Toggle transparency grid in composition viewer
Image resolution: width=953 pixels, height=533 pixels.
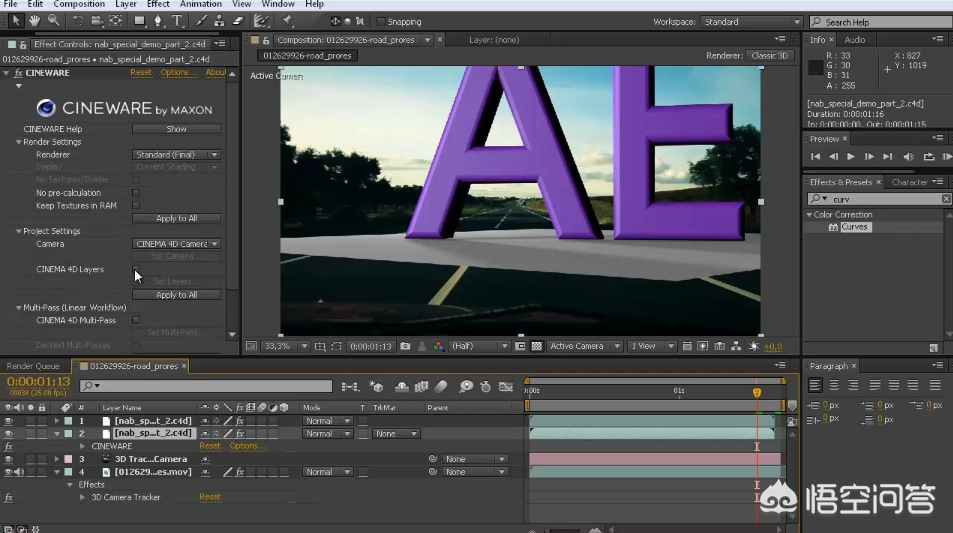tap(537, 346)
